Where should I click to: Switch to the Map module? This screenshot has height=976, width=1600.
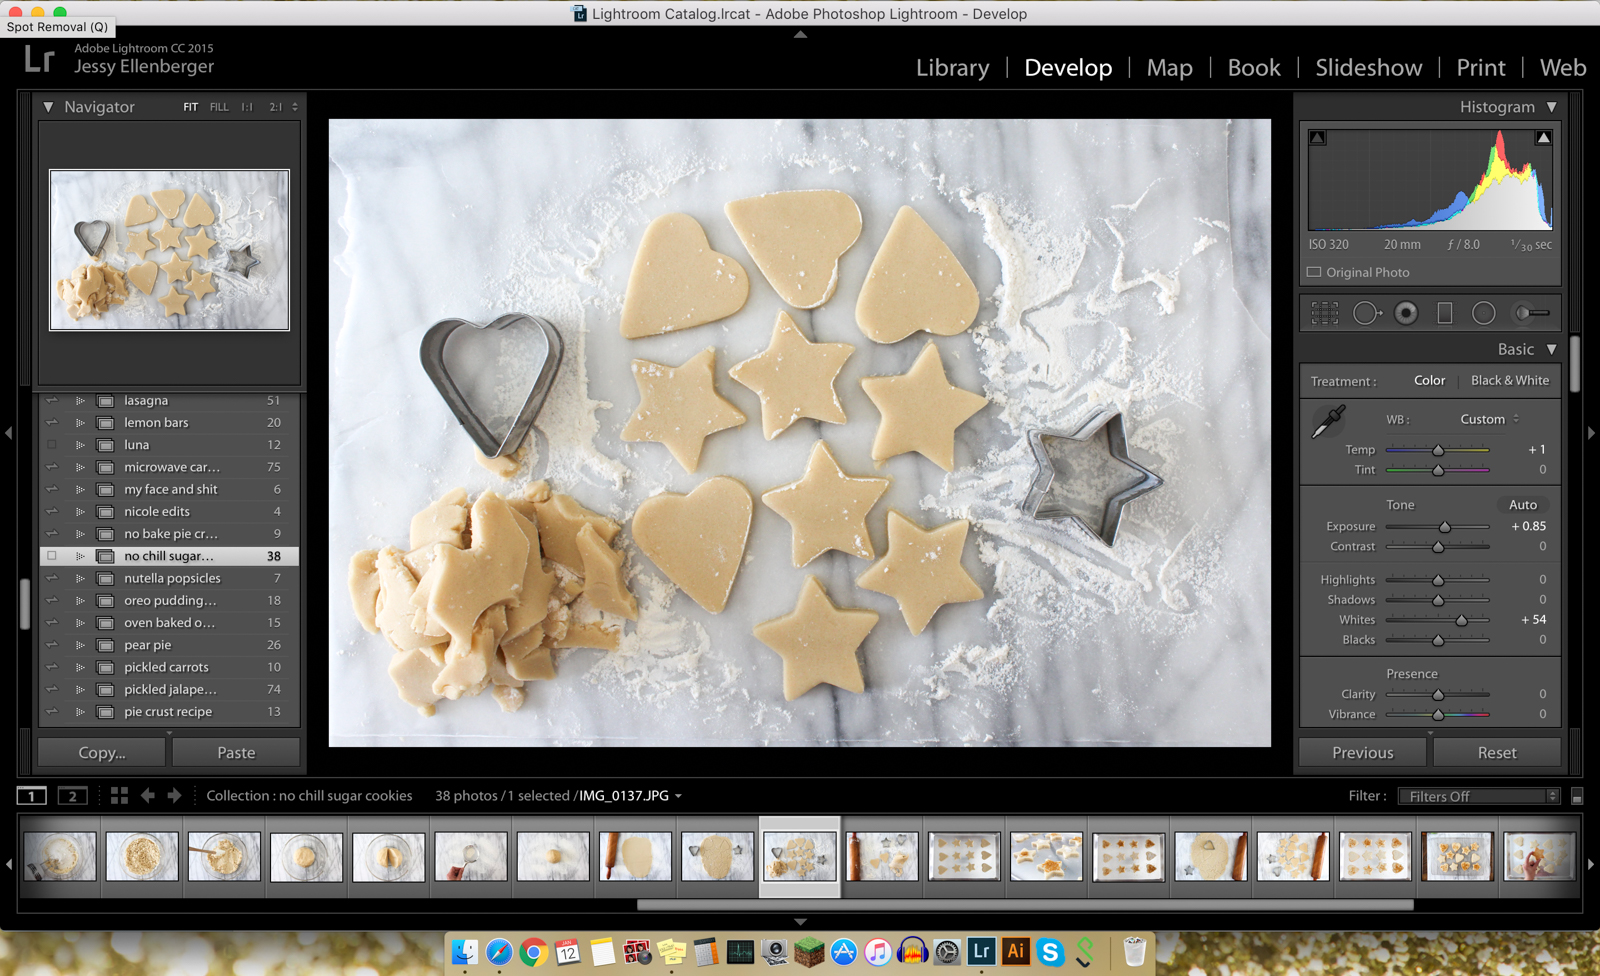pyautogui.click(x=1169, y=67)
